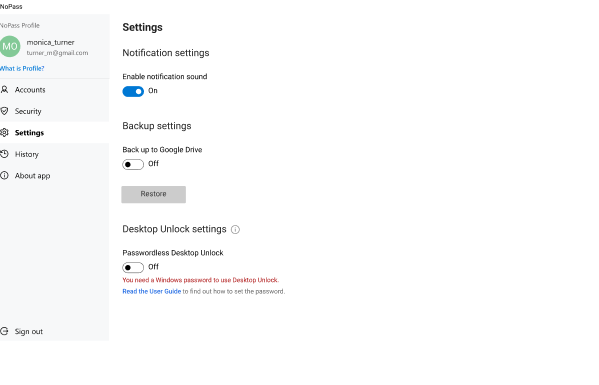This screenshot has height=385, width=599.
Task: Click the Security shield icon
Action: coord(4,111)
